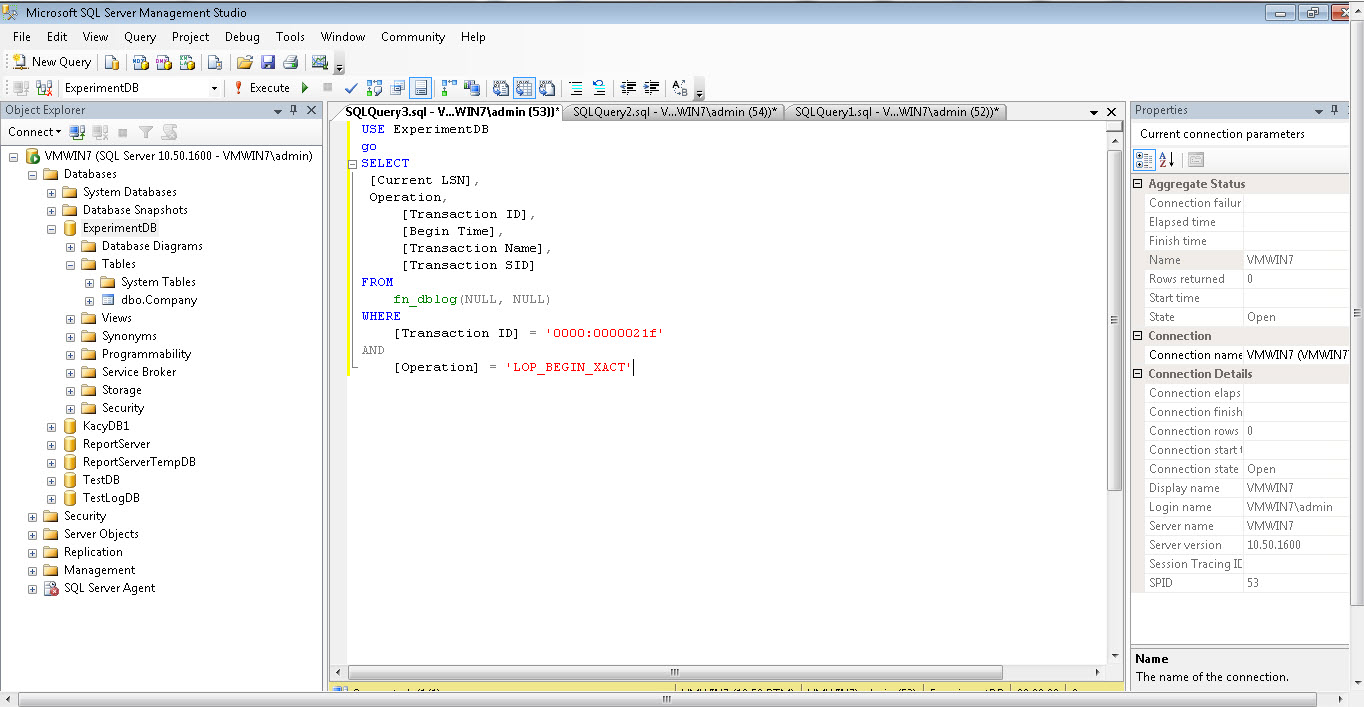Sort Properties alphabetically
The width and height of the screenshot is (1364, 707).
[1166, 160]
